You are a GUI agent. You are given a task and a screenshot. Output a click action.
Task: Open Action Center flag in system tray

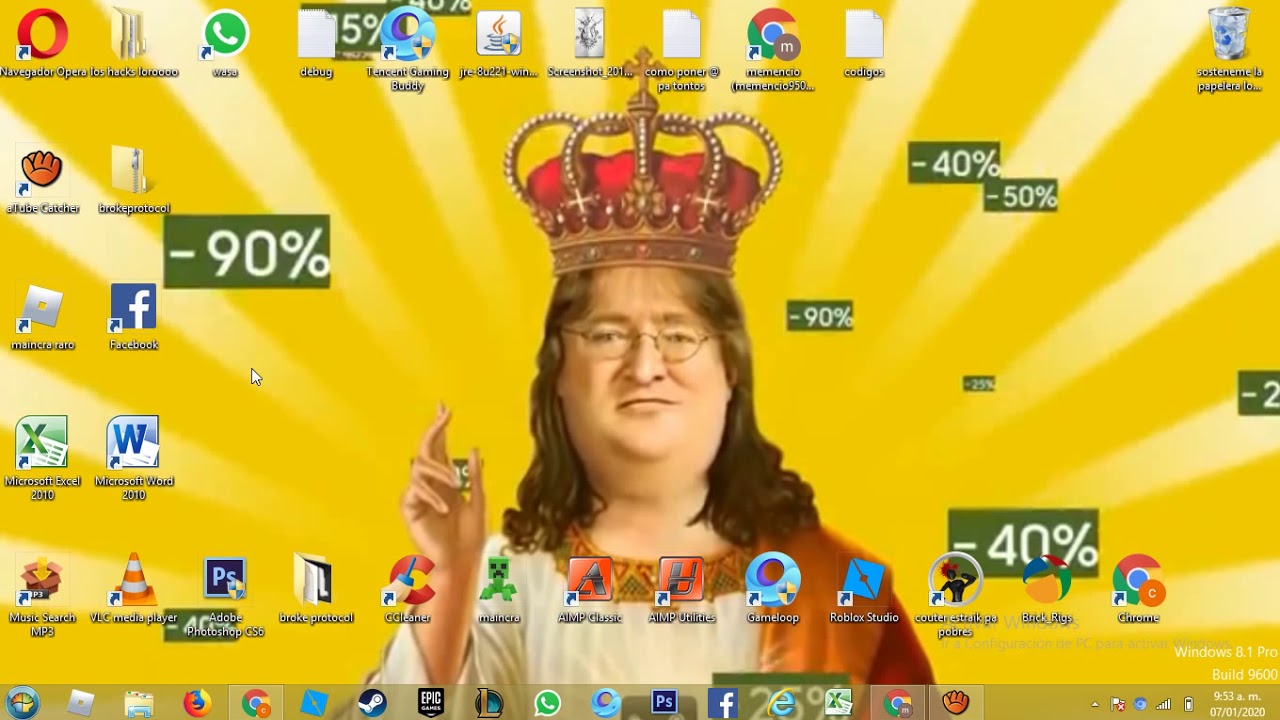coord(1118,704)
